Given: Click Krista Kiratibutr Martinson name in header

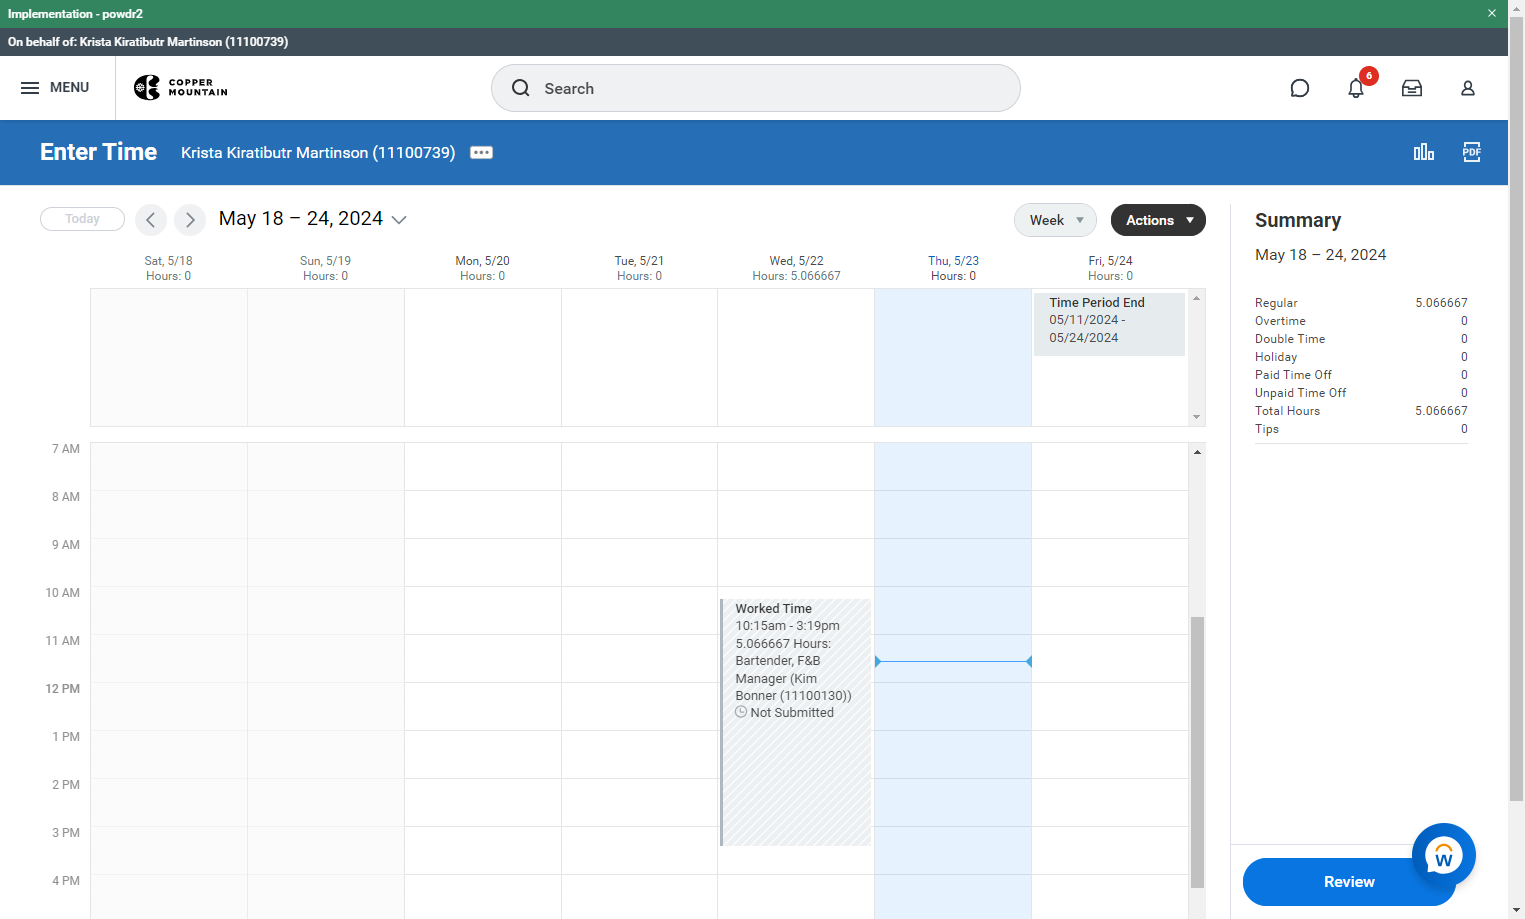Looking at the screenshot, I should pos(318,153).
